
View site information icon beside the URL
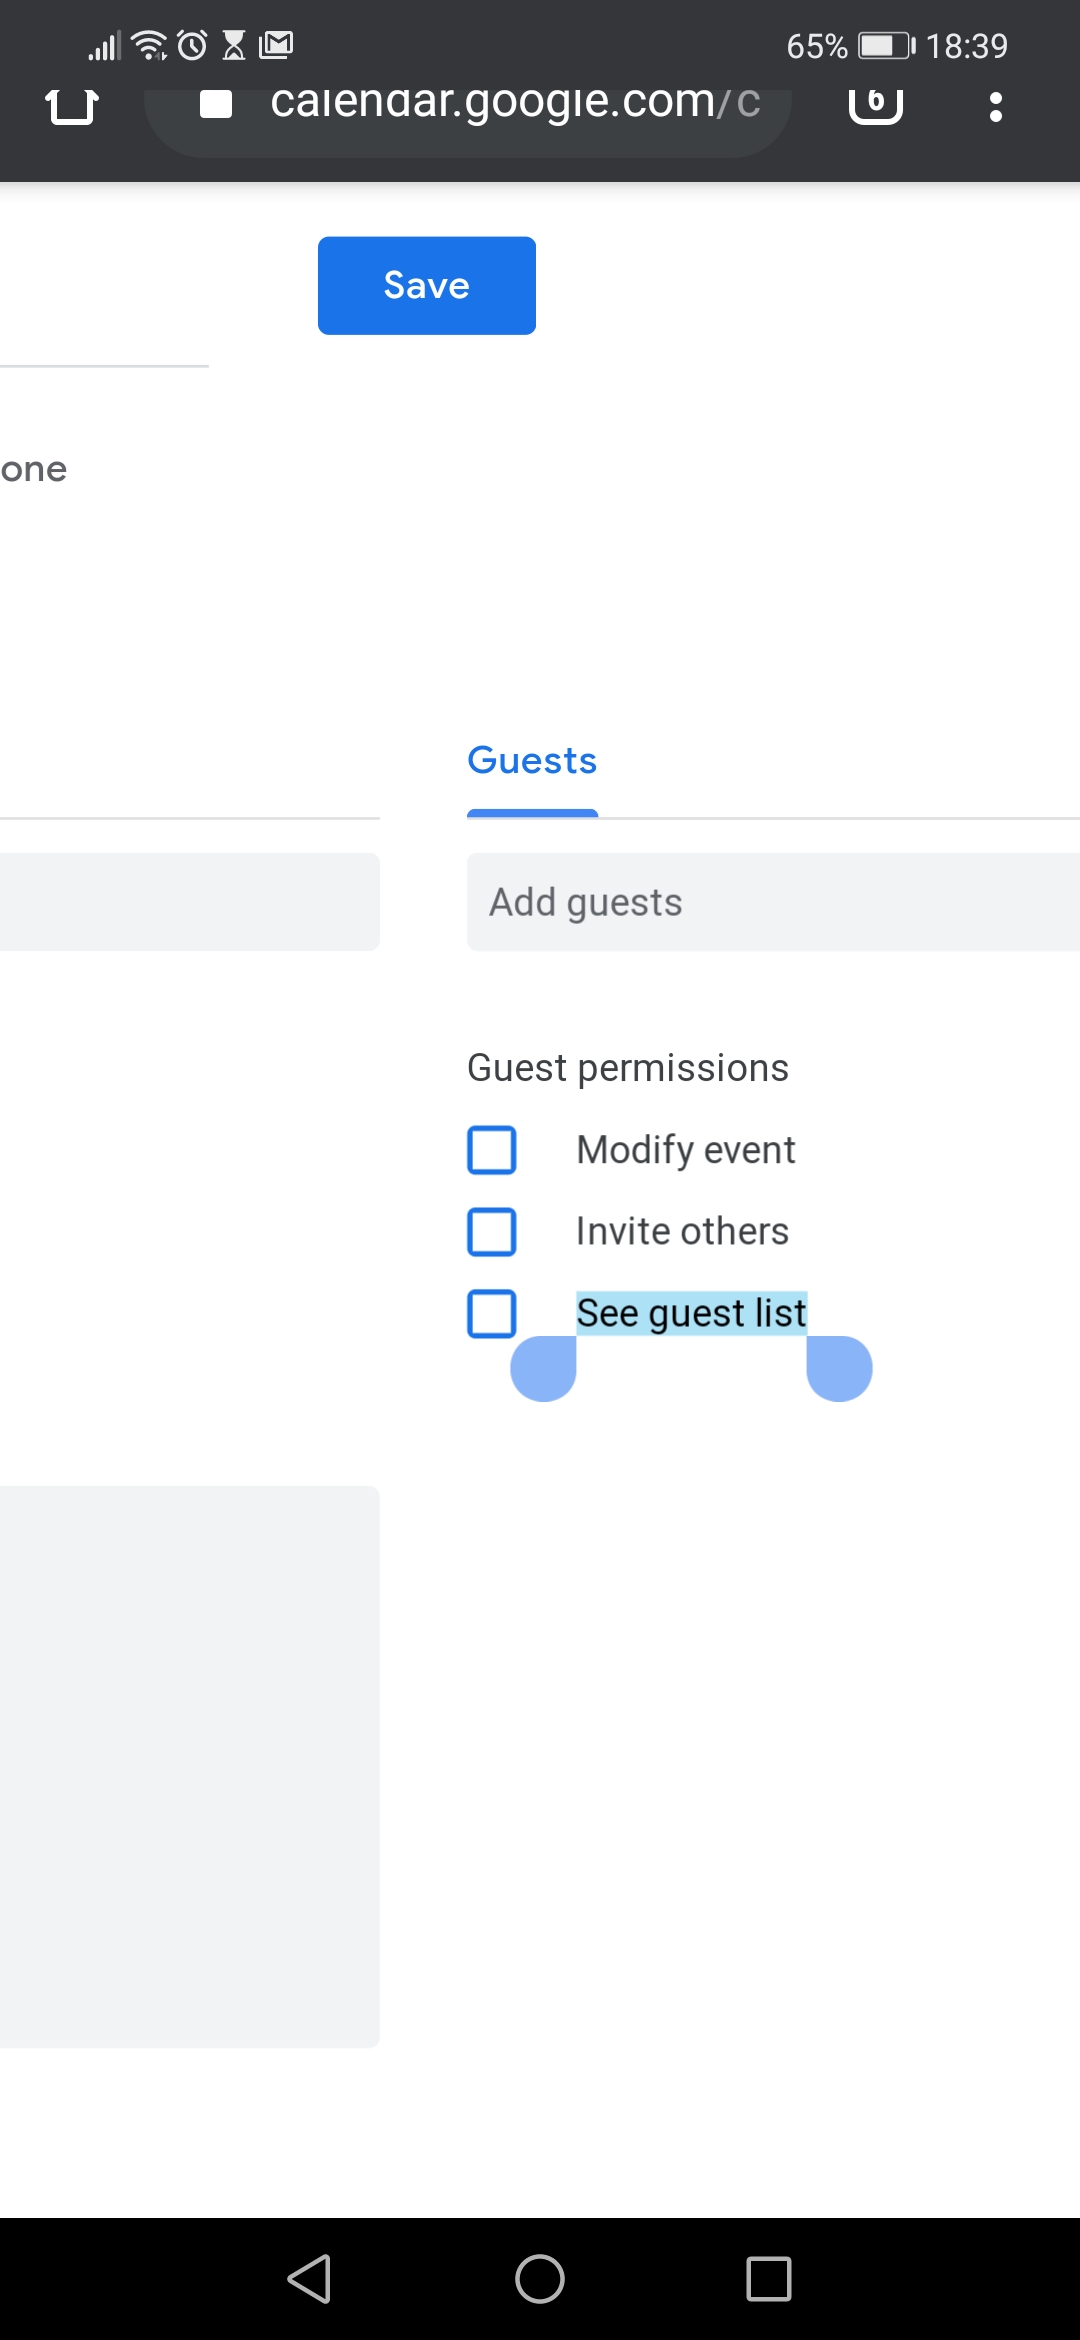pos(215,103)
